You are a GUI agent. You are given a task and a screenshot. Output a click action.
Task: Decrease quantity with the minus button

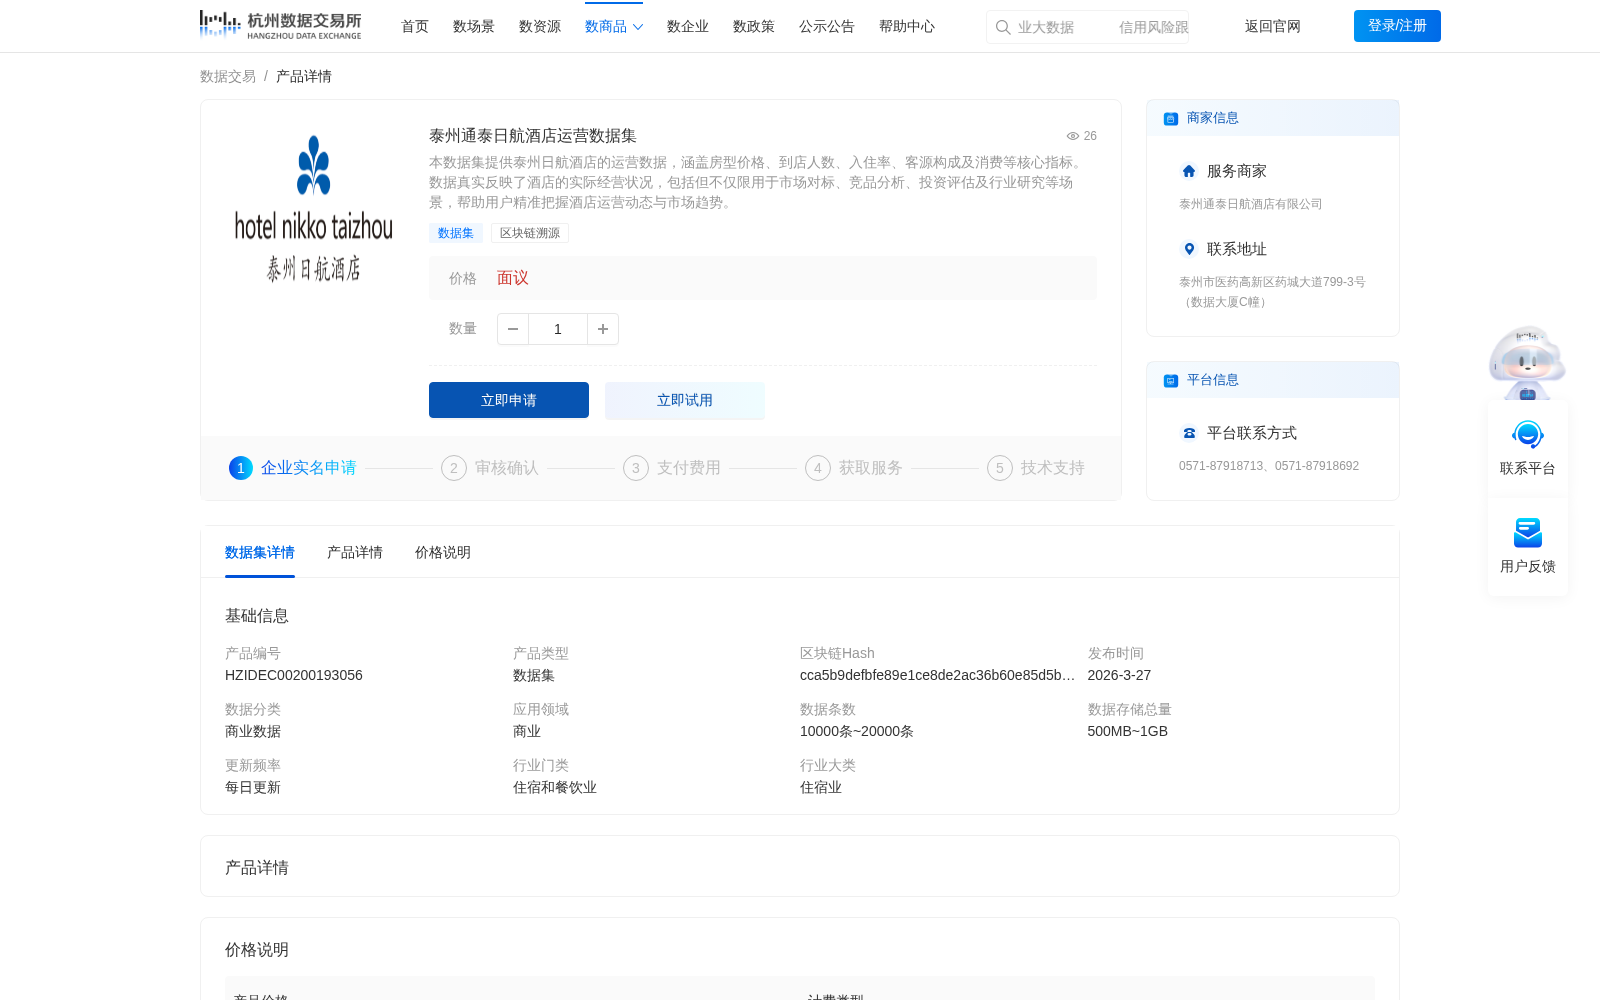513,329
